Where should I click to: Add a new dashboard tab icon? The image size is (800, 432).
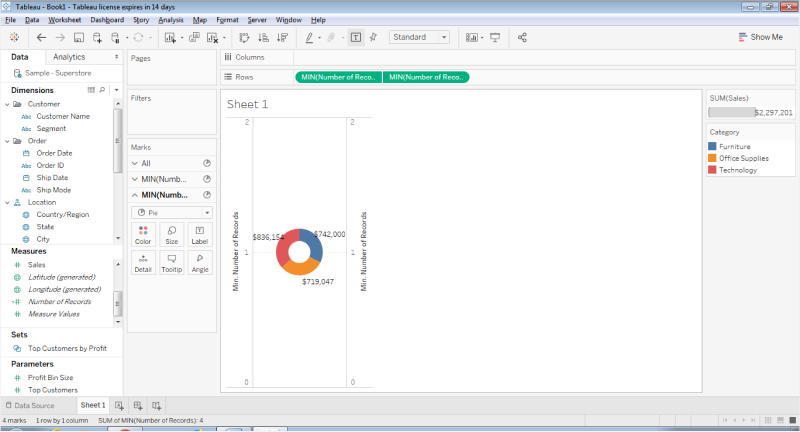pyautogui.click(x=138, y=405)
